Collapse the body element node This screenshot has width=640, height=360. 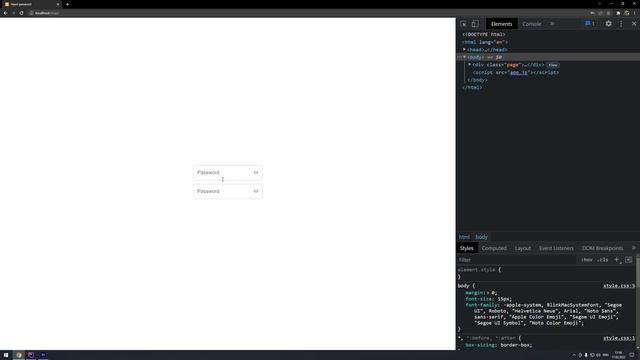(464, 57)
